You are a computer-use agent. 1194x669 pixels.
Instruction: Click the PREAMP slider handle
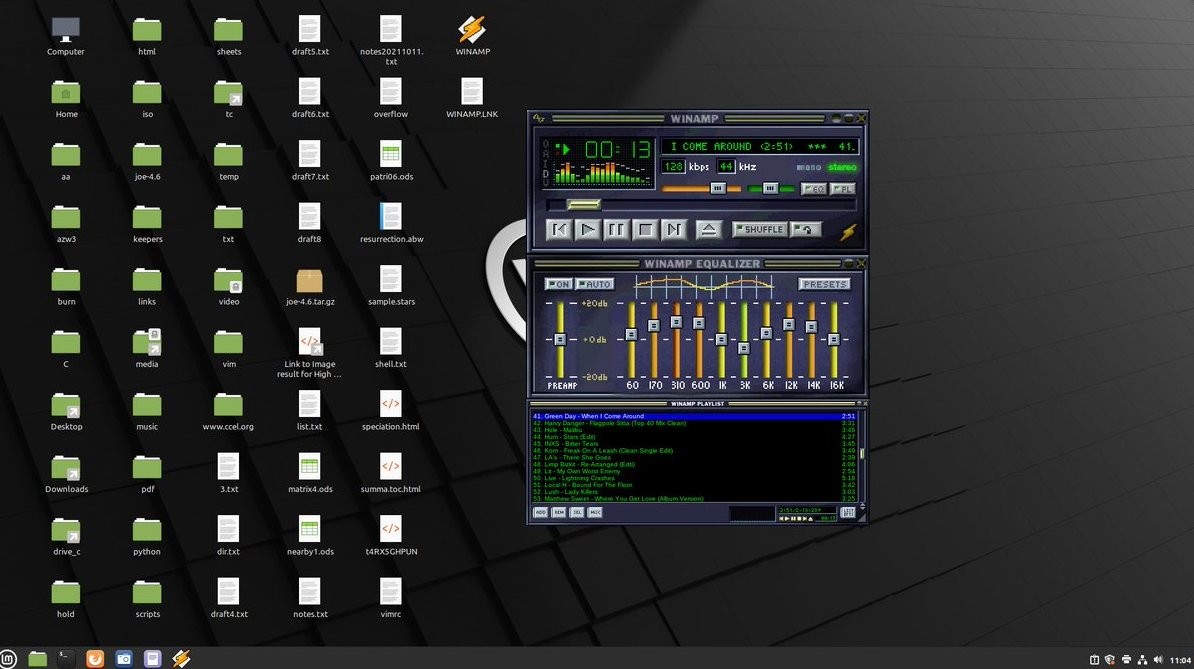(x=560, y=340)
